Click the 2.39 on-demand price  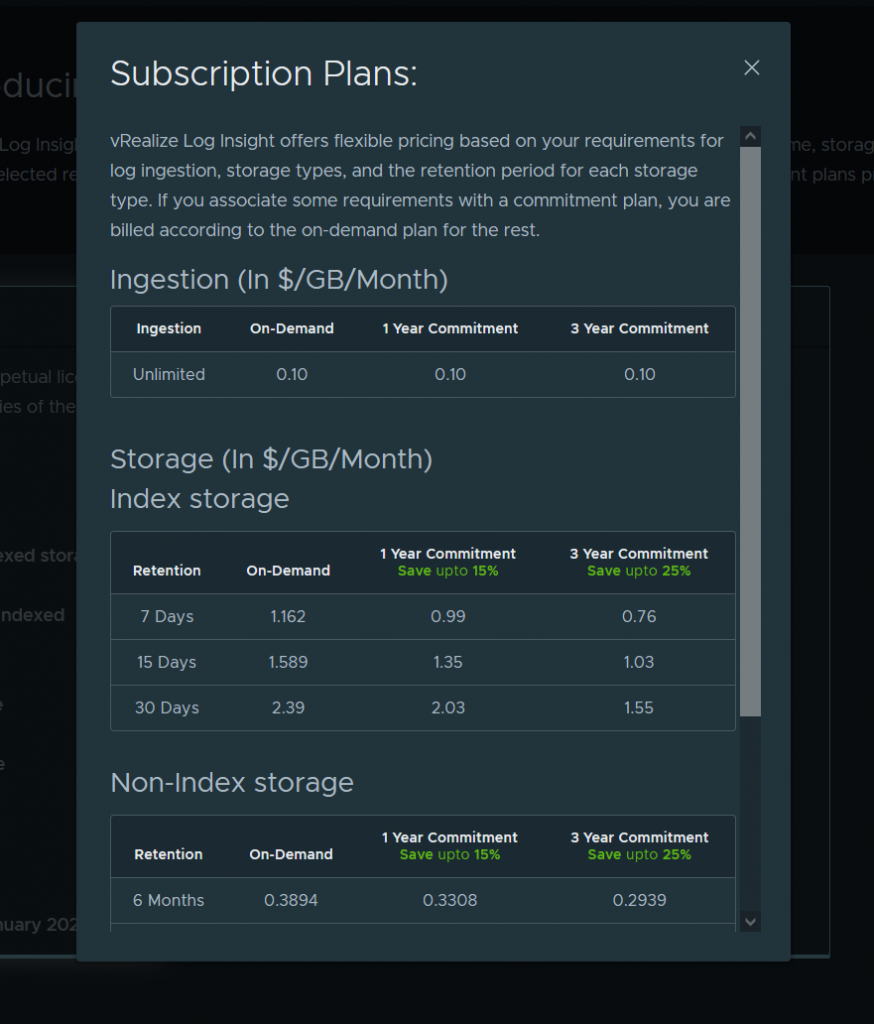[288, 707]
